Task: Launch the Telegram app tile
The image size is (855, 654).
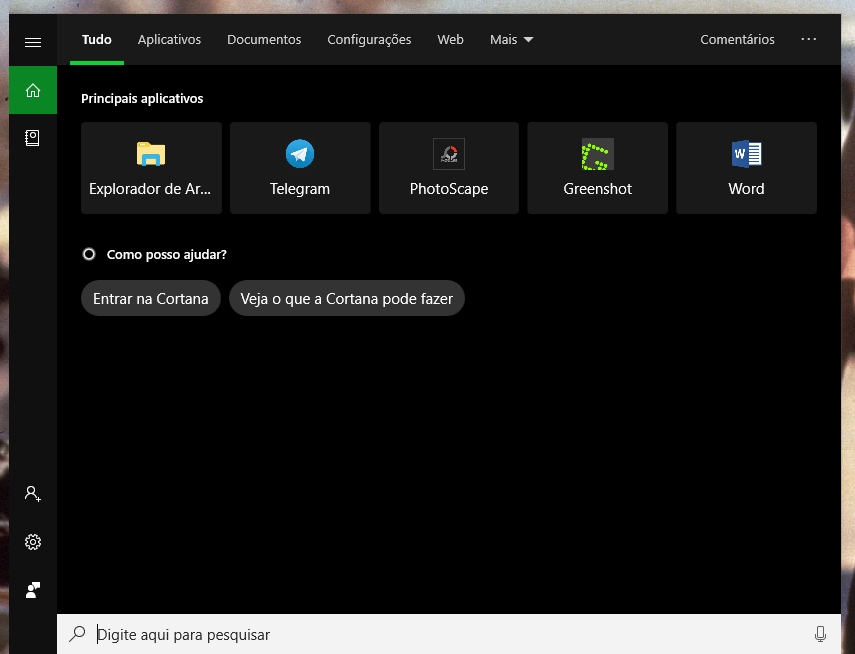Action: 300,168
